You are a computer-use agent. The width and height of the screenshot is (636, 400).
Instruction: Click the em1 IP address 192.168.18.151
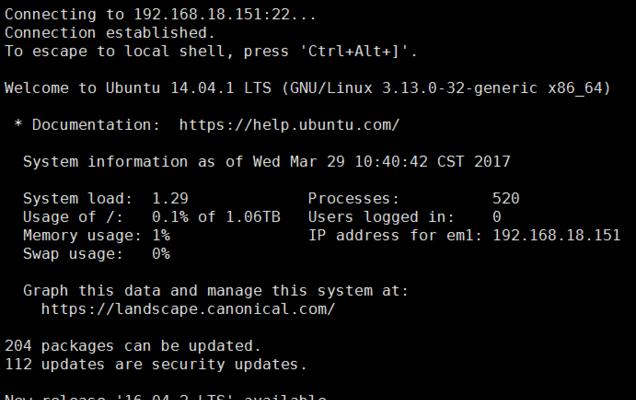coord(556,235)
